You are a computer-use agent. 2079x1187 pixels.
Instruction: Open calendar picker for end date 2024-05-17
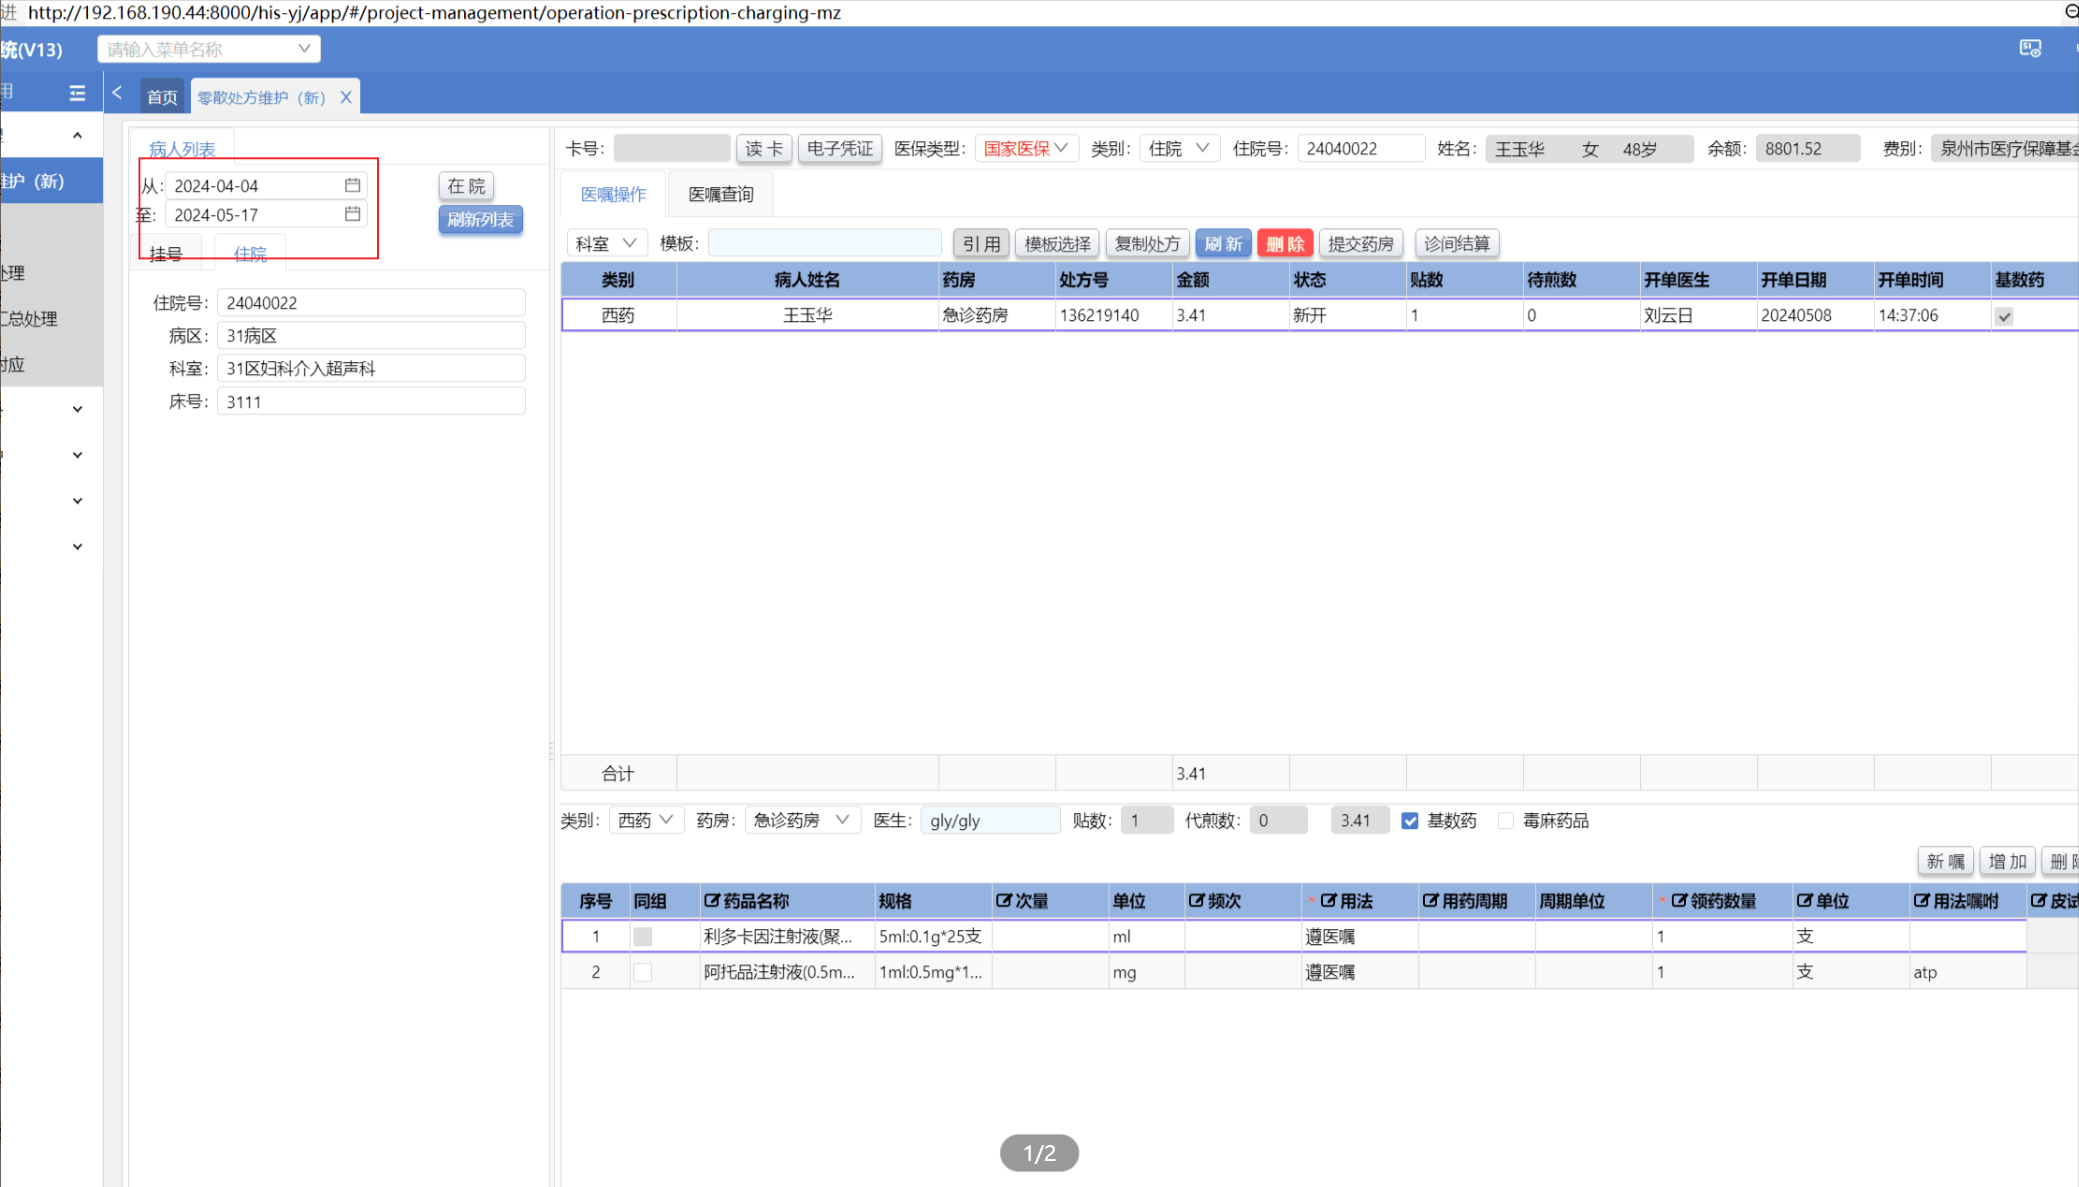click(x=352, y=214)
